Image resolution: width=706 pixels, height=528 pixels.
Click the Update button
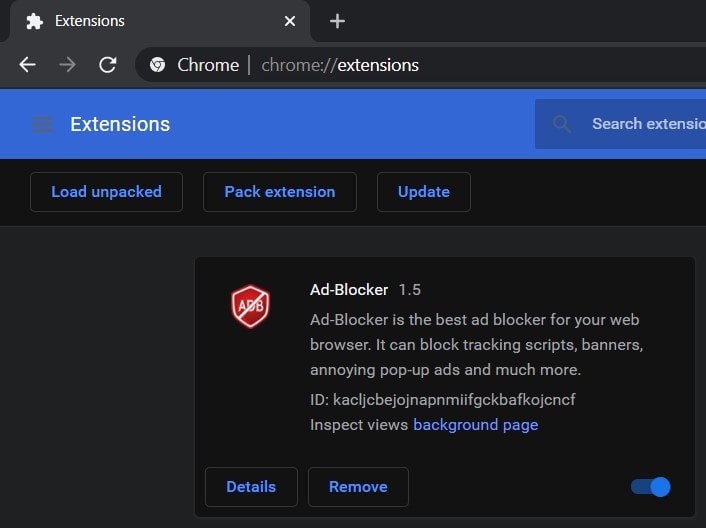tap(424, 192)
